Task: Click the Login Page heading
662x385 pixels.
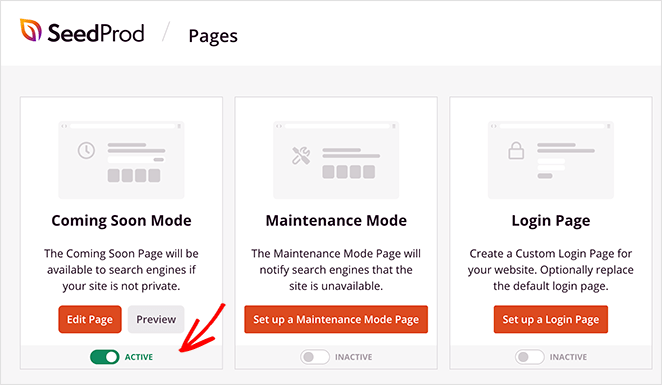Action: coord(551,221)
